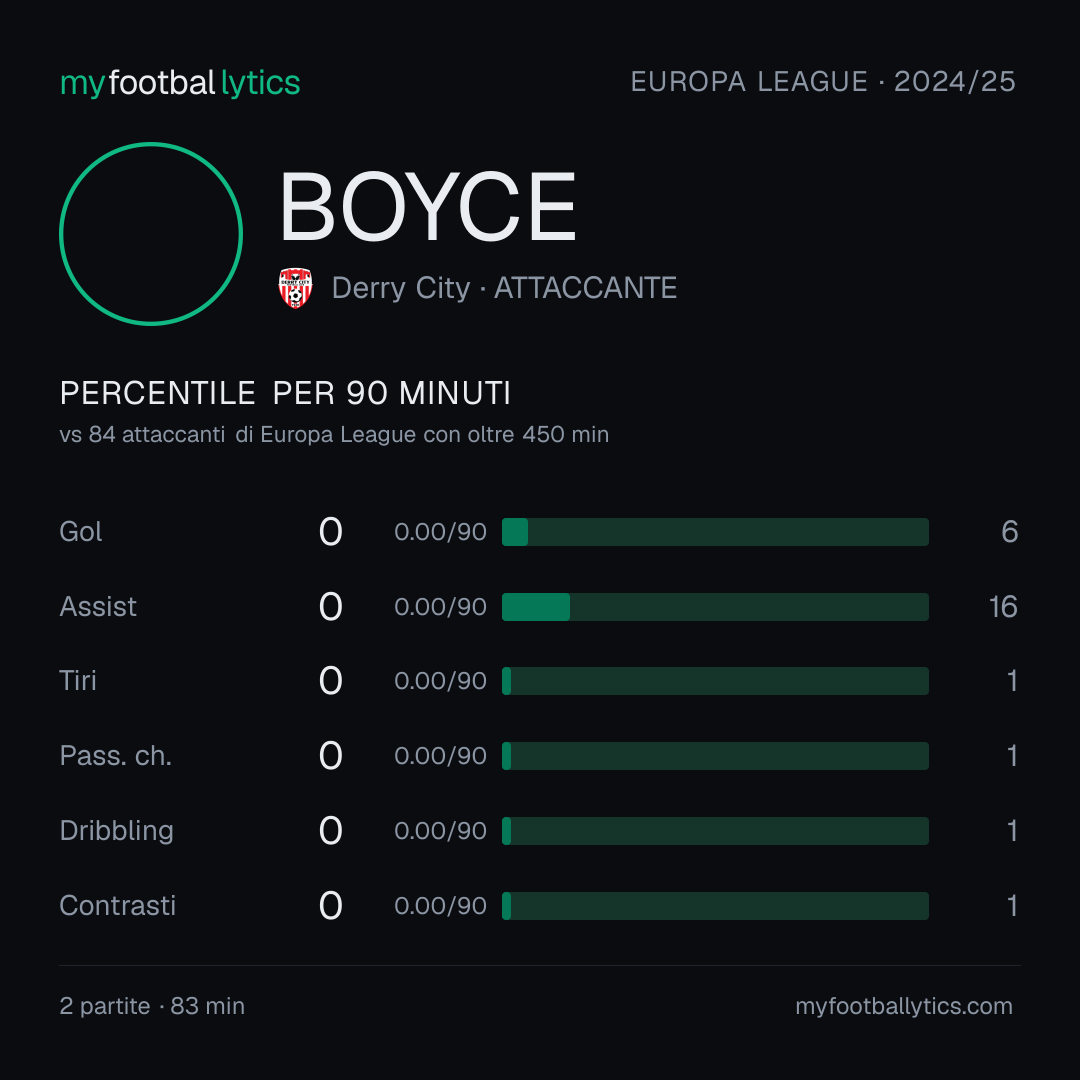
Task: Open the myfootballytics.com footer link
Action: (904, 1006)
